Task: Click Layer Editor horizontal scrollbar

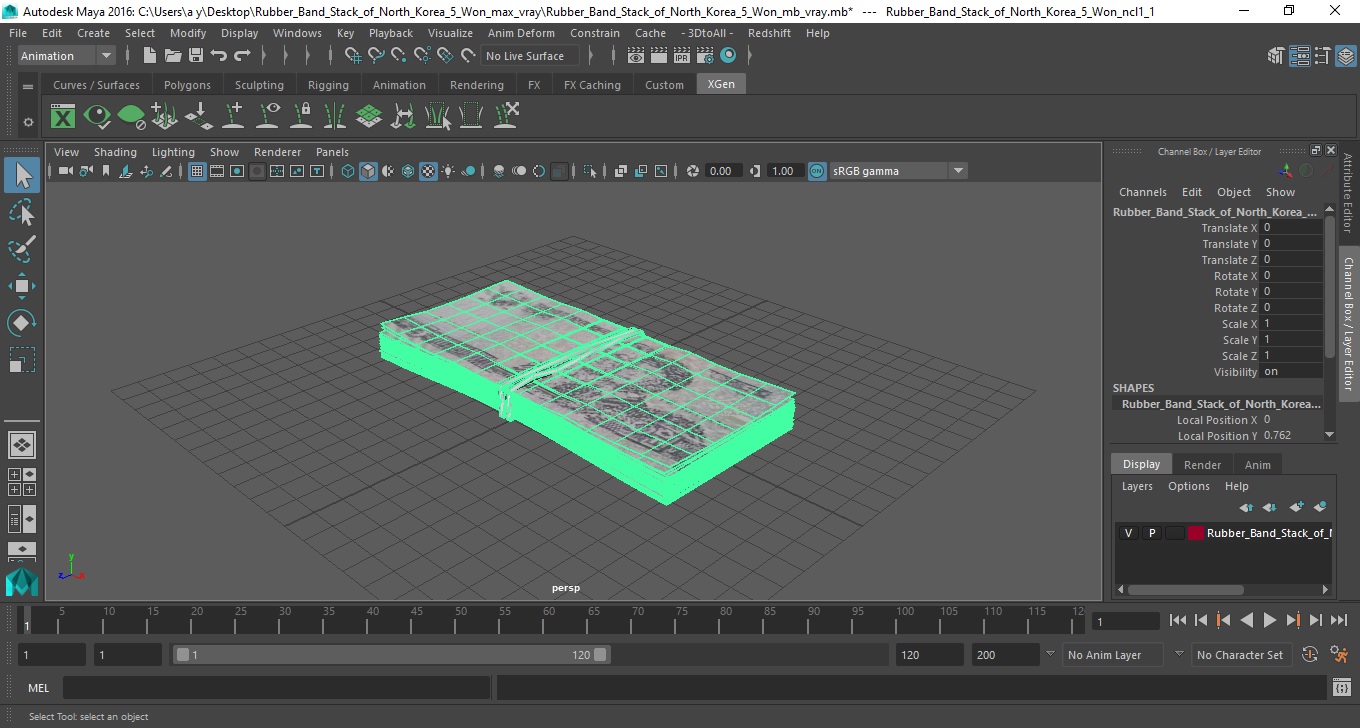Action: tap(1185, 590)
